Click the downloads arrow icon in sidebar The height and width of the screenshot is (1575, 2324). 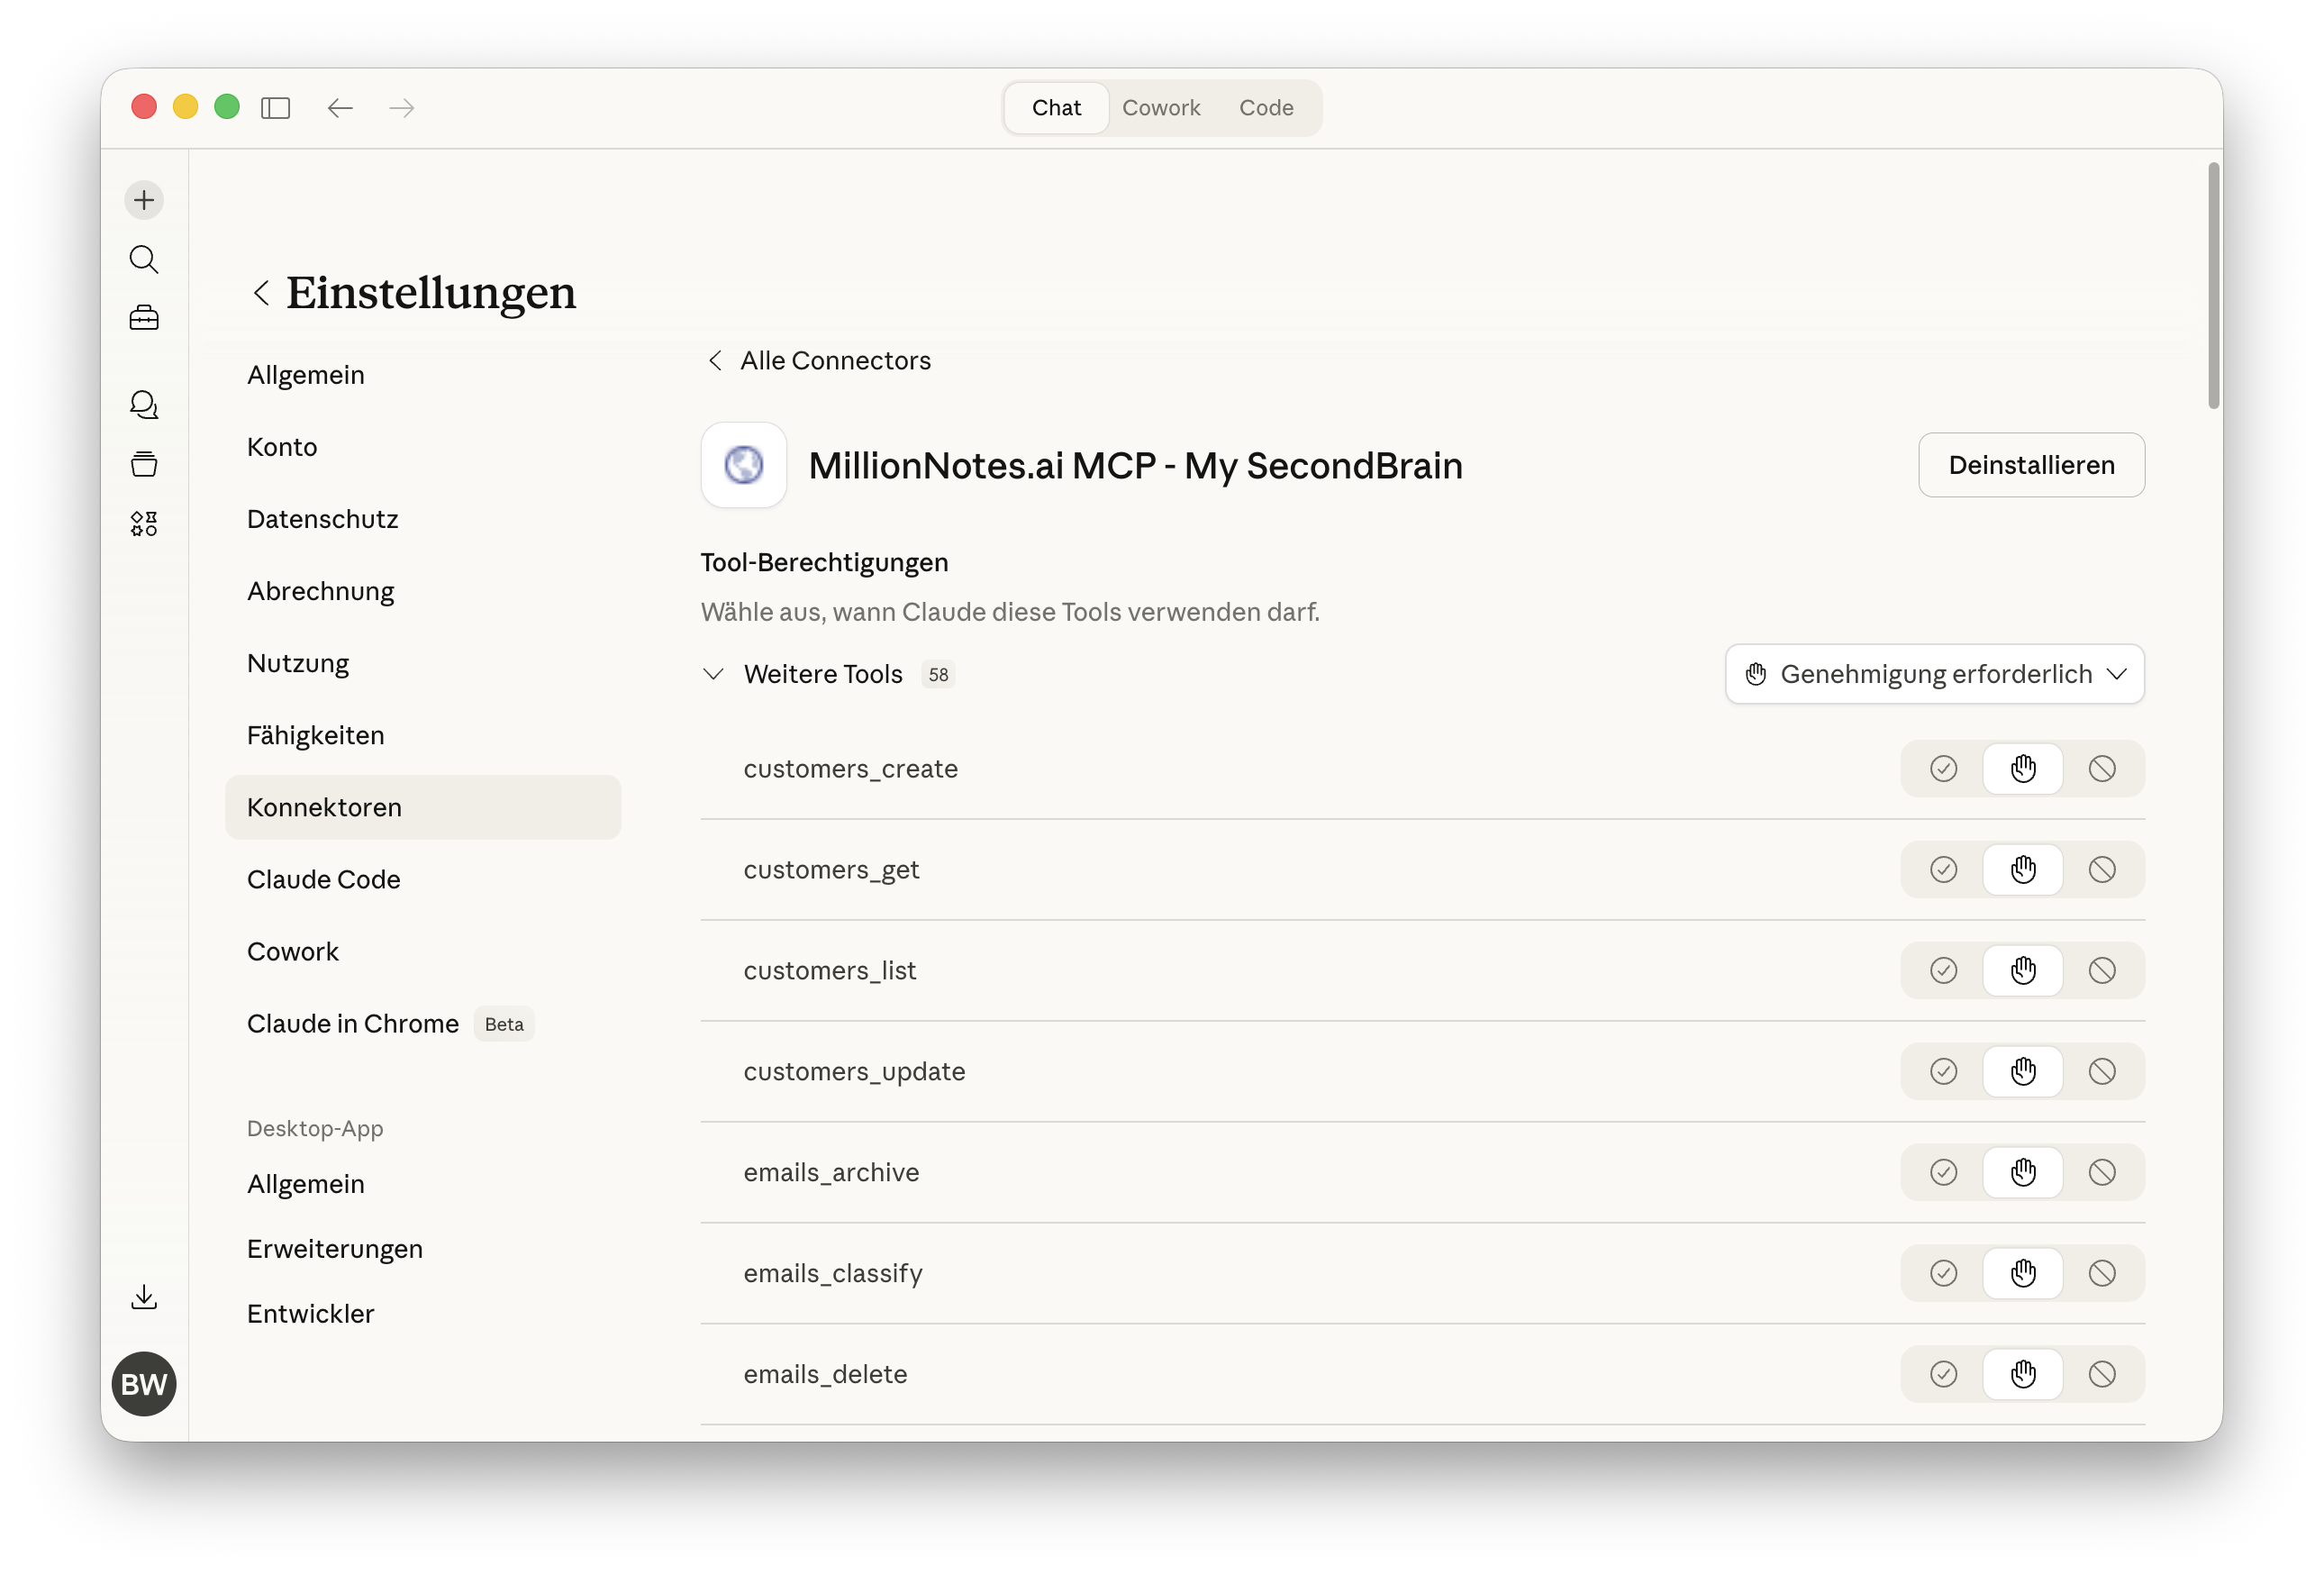coord(144,1297)
